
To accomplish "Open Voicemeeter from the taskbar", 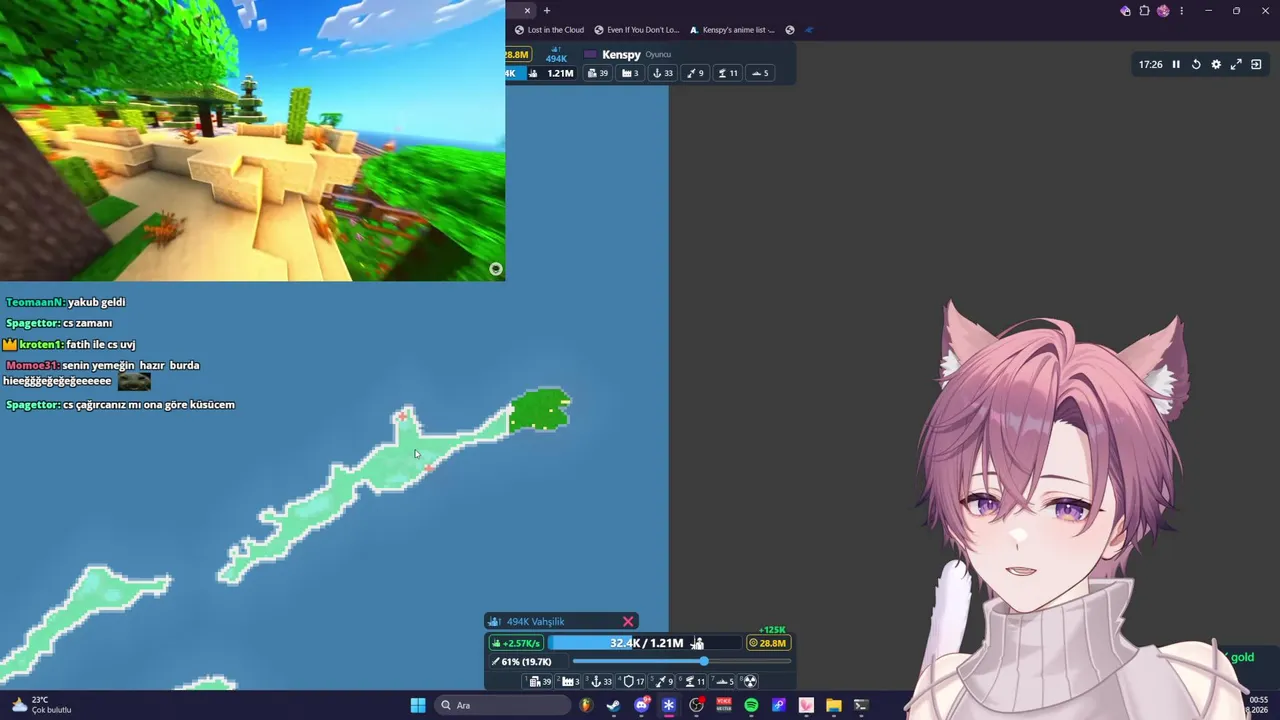I will pos(724,705).
